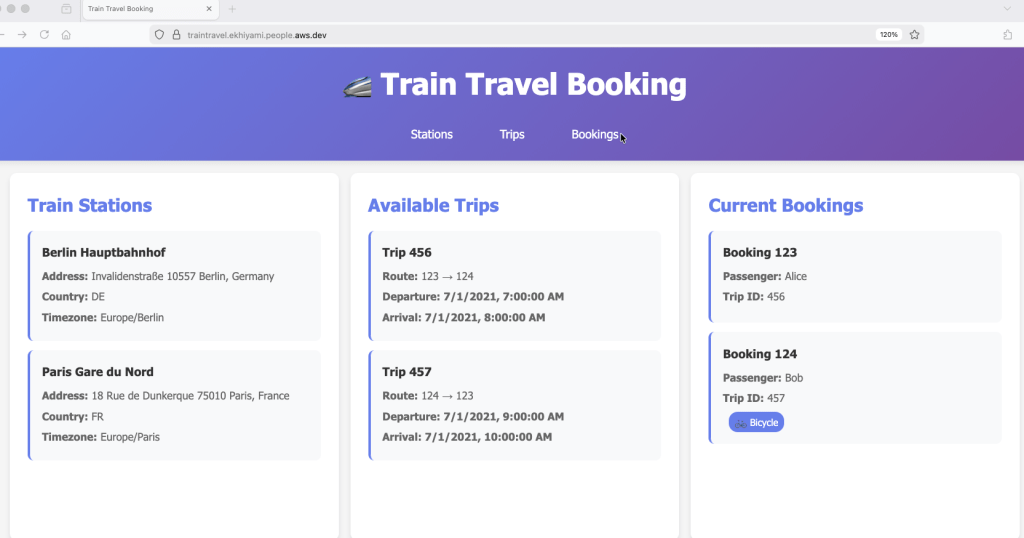The image size is (1024, 538).
Task: Click the browser reload icon
Action: pos(44,34)
